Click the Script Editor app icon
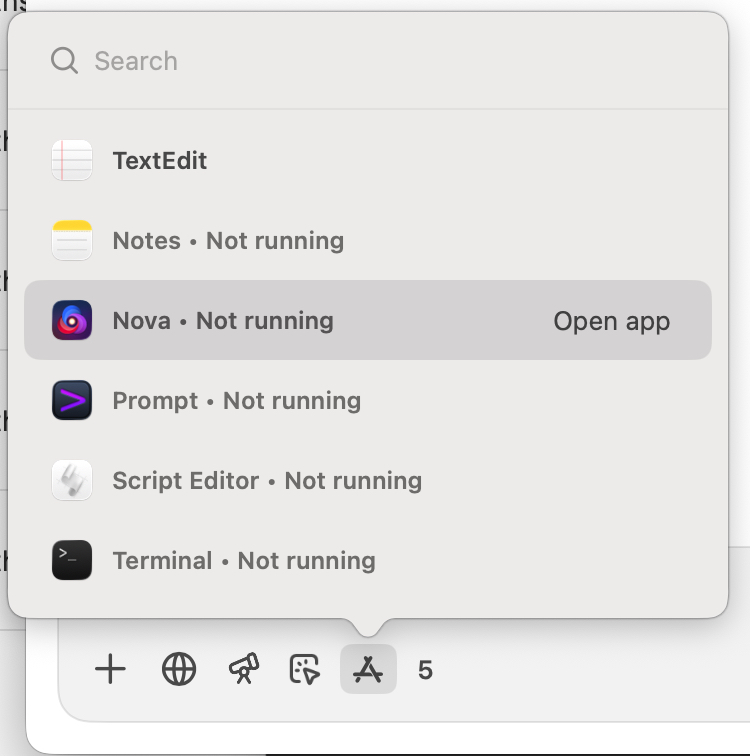The height and width of the screenshot is (756, 750). coord(72,481)
